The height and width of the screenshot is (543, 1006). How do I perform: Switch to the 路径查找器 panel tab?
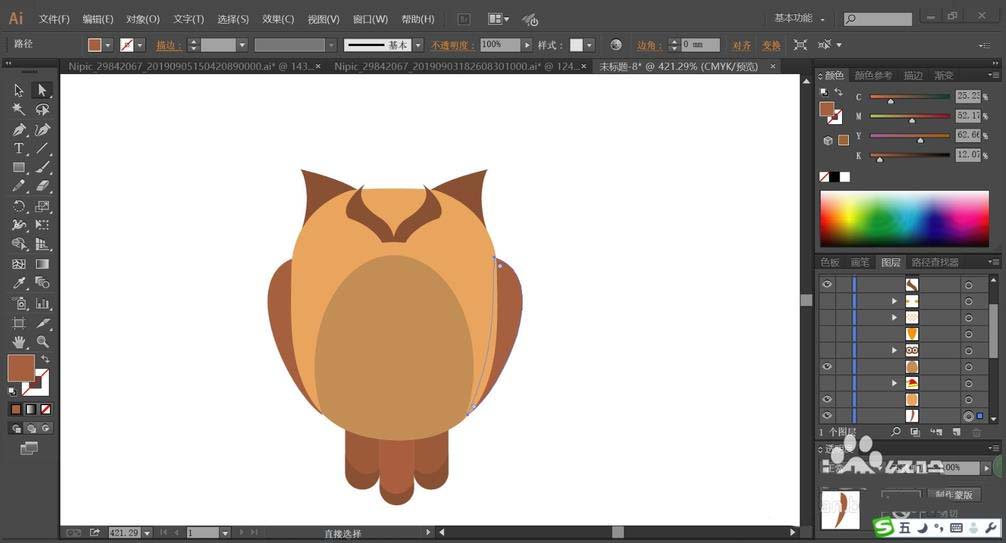pos(935,262)
